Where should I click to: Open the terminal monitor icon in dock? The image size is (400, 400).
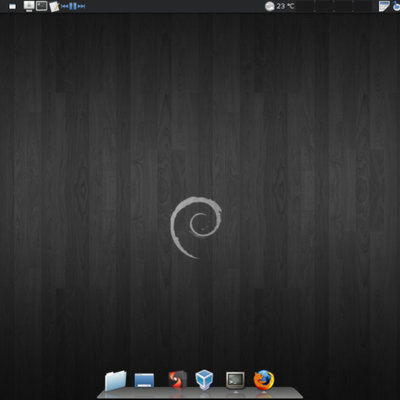pyautogui.click(x=235, y=380)
